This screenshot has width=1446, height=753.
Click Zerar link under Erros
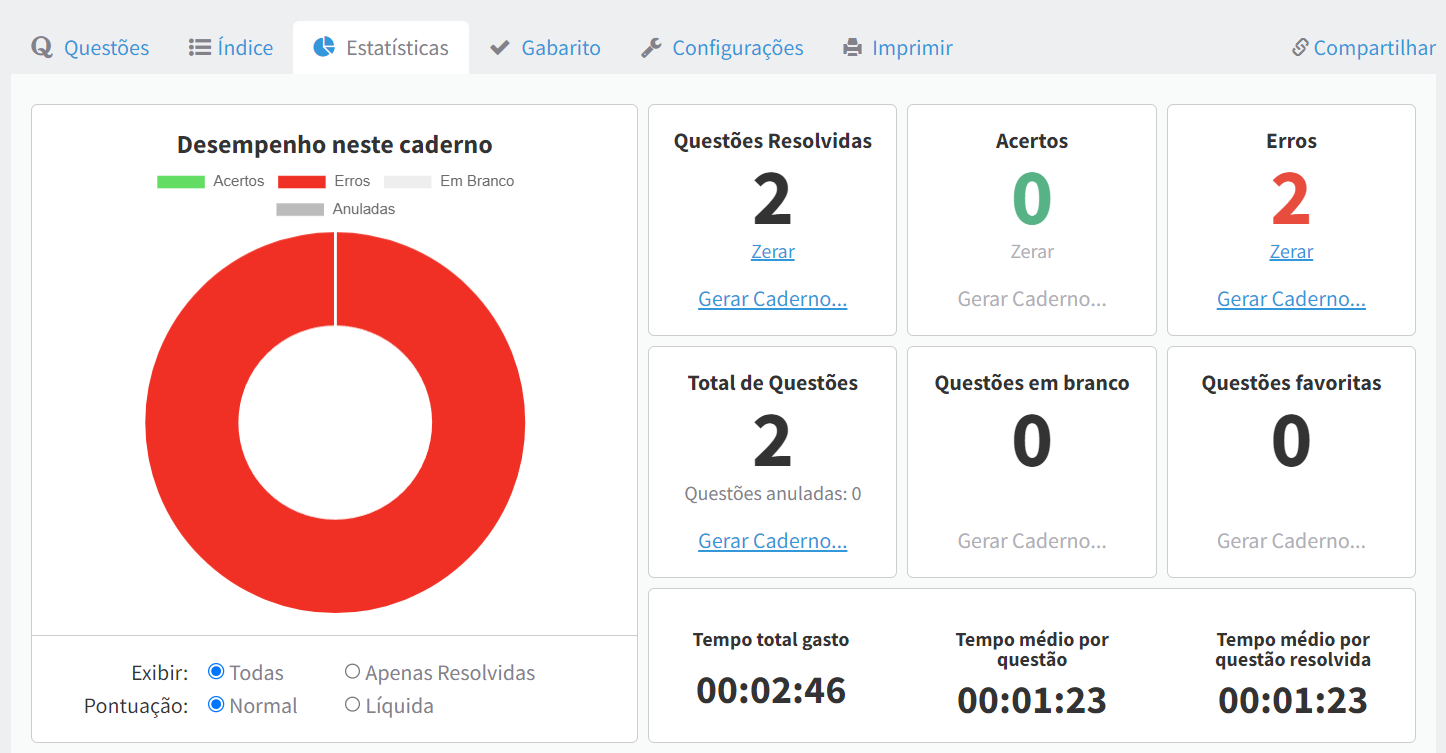(x=1291, y=252)
